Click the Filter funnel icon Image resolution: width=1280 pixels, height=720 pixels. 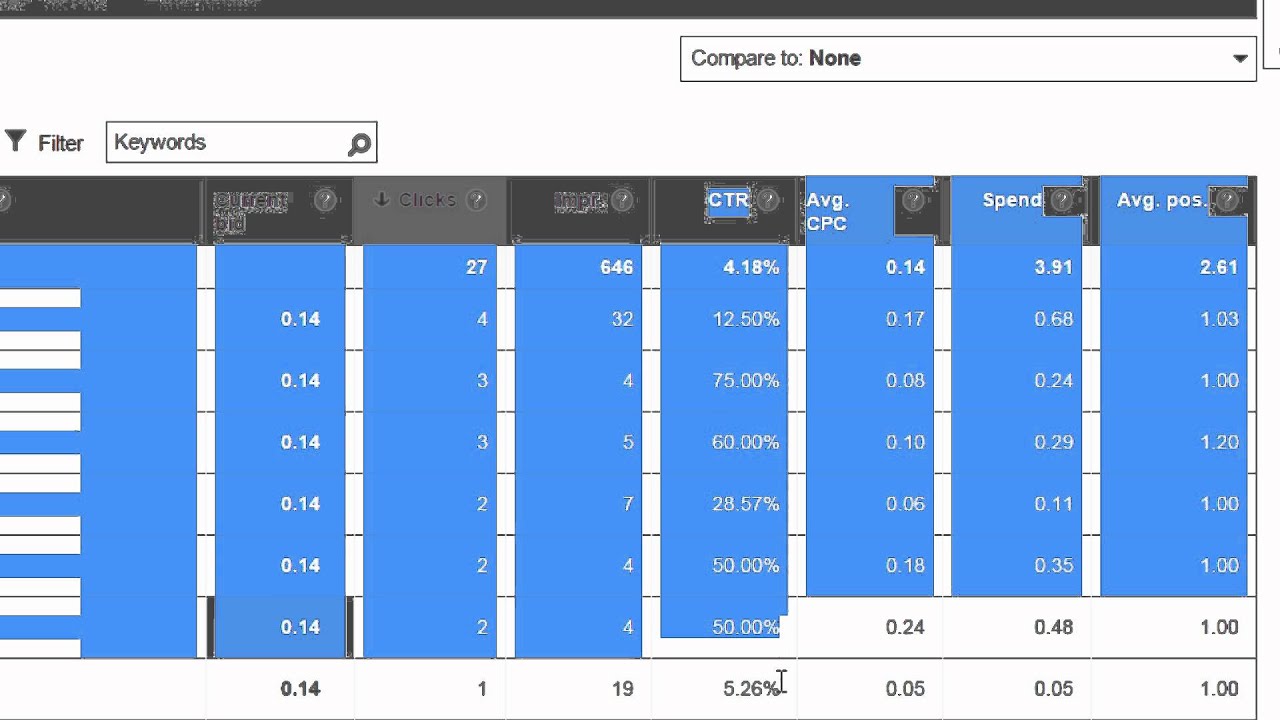point(15,141)
